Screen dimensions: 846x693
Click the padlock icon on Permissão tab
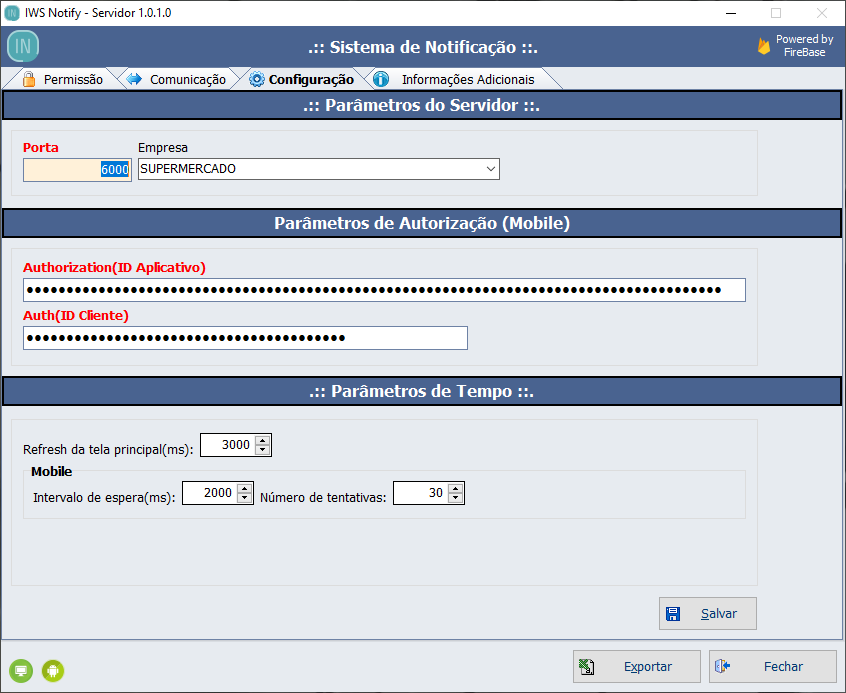[29, 80]
